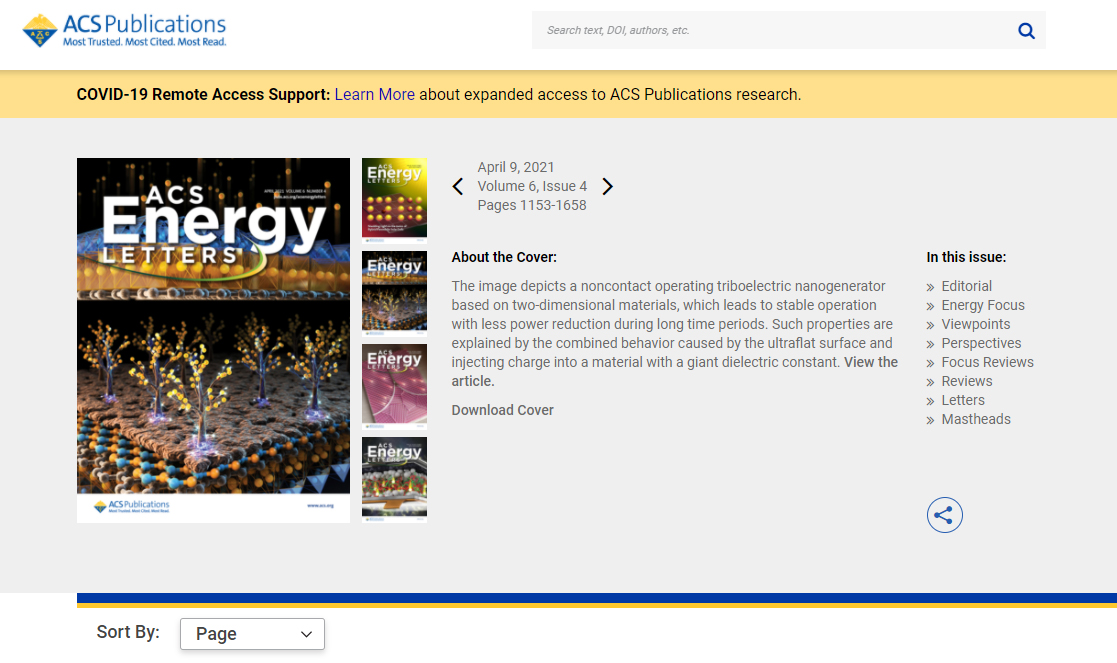Image resolution: width=1117 pixels, height=663 pixels.
Task: Go to the previous issue arrow
Action: [458, 187]
